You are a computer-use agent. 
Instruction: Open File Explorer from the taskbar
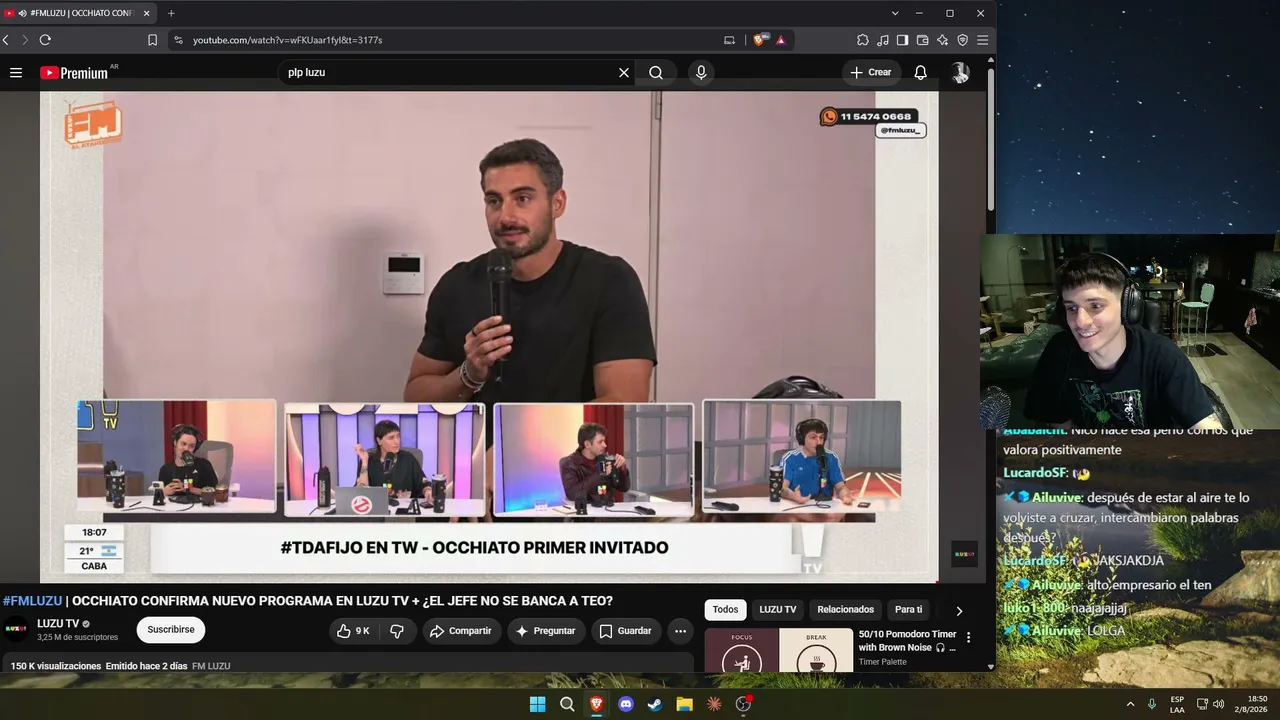point(684,704)
